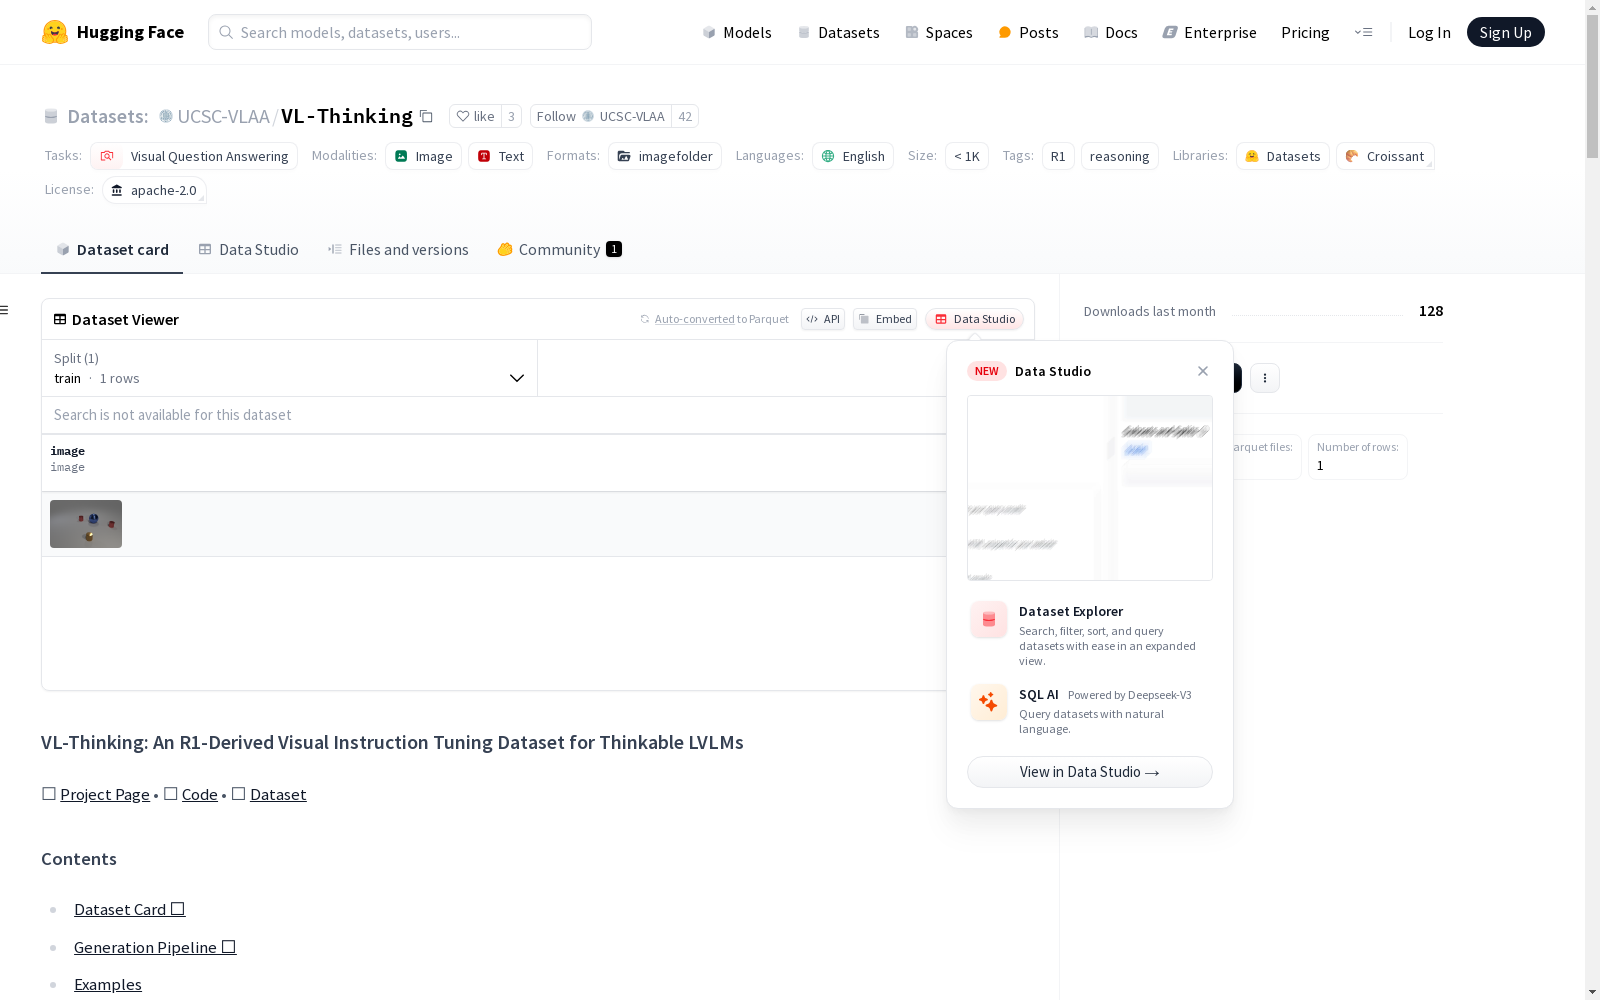Click the follower count 42
This screenshot has width=1600, height=1000.
coord(685,116)
